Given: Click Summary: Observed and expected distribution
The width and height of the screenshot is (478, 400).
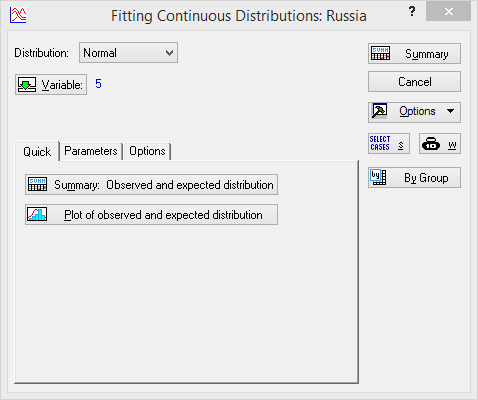Looking at the screenshot, I should click(151, 185).
